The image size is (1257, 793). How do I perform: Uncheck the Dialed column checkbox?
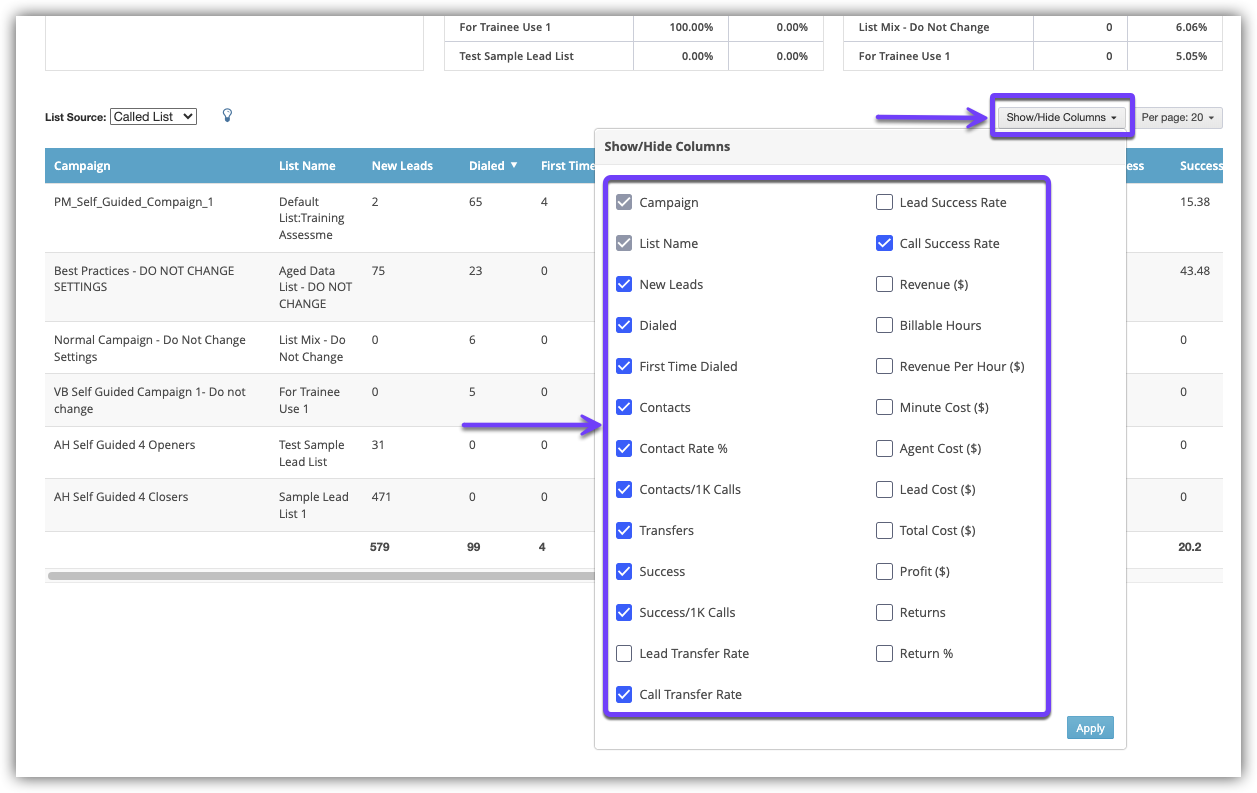coord(624,325)
